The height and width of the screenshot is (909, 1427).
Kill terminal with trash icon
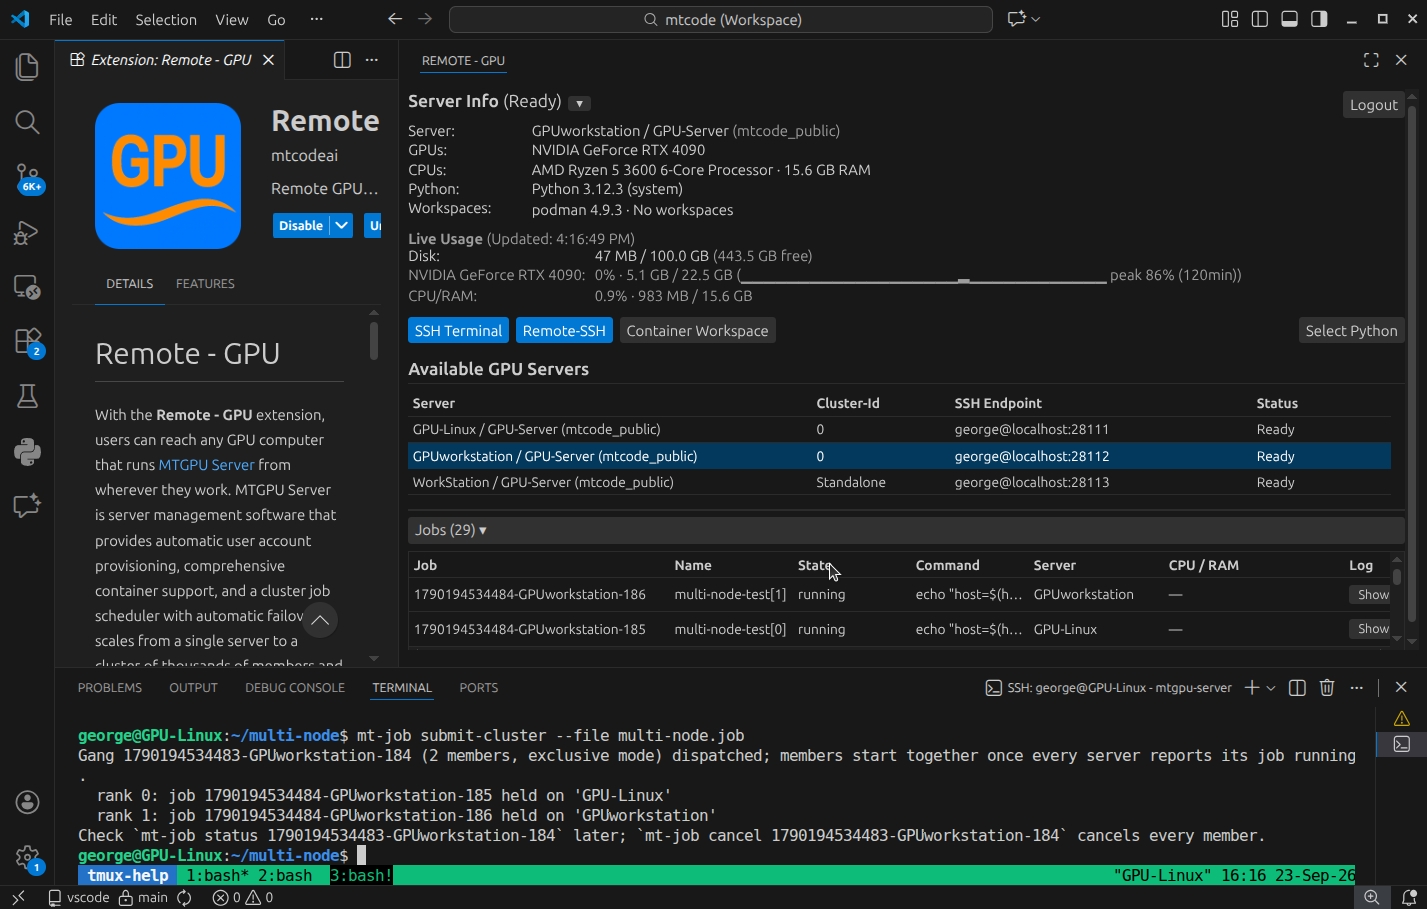pos(1327,688)
